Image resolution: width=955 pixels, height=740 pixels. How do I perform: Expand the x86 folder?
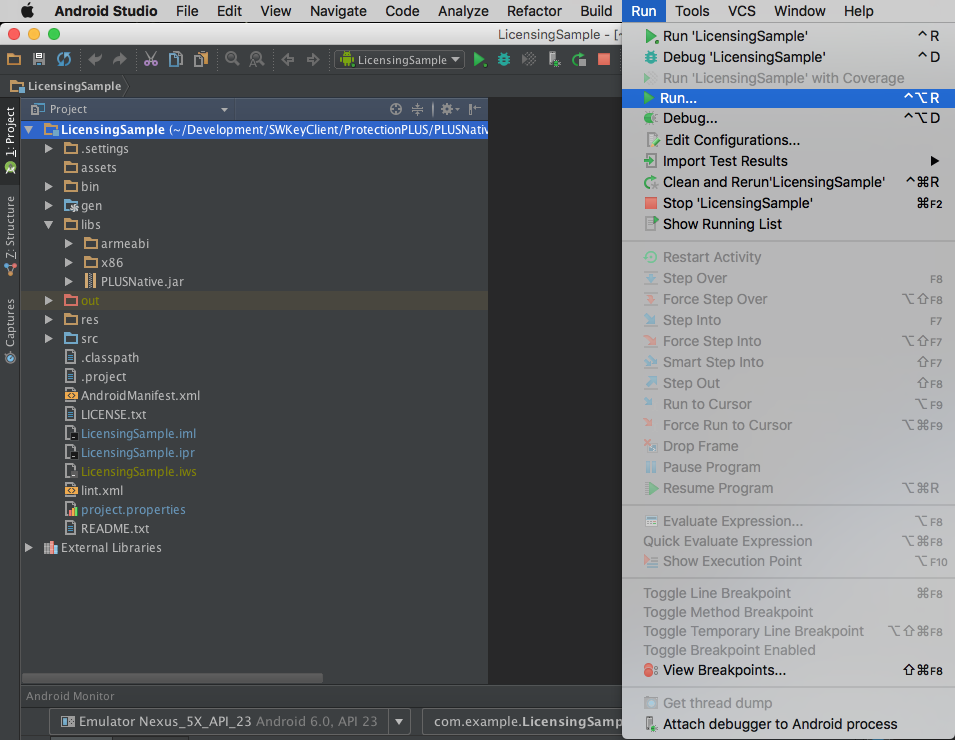point(69,263)
